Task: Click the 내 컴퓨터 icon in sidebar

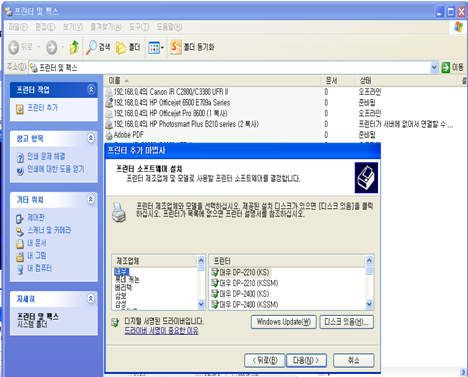Action: (20, 269)
